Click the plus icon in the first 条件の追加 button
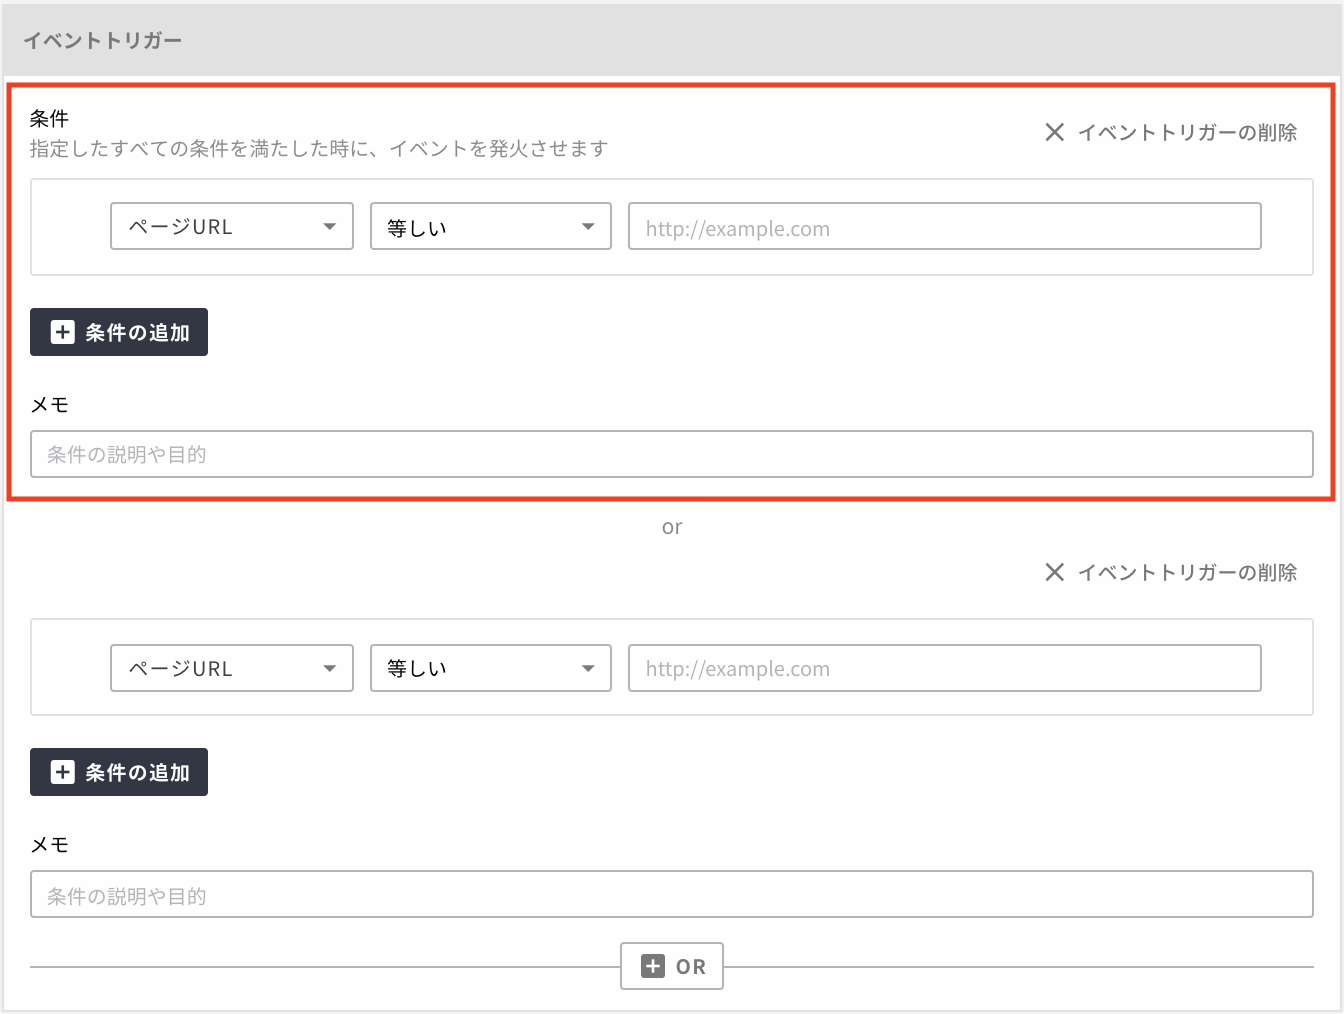 pyautogui.click(x=62, y=332)
